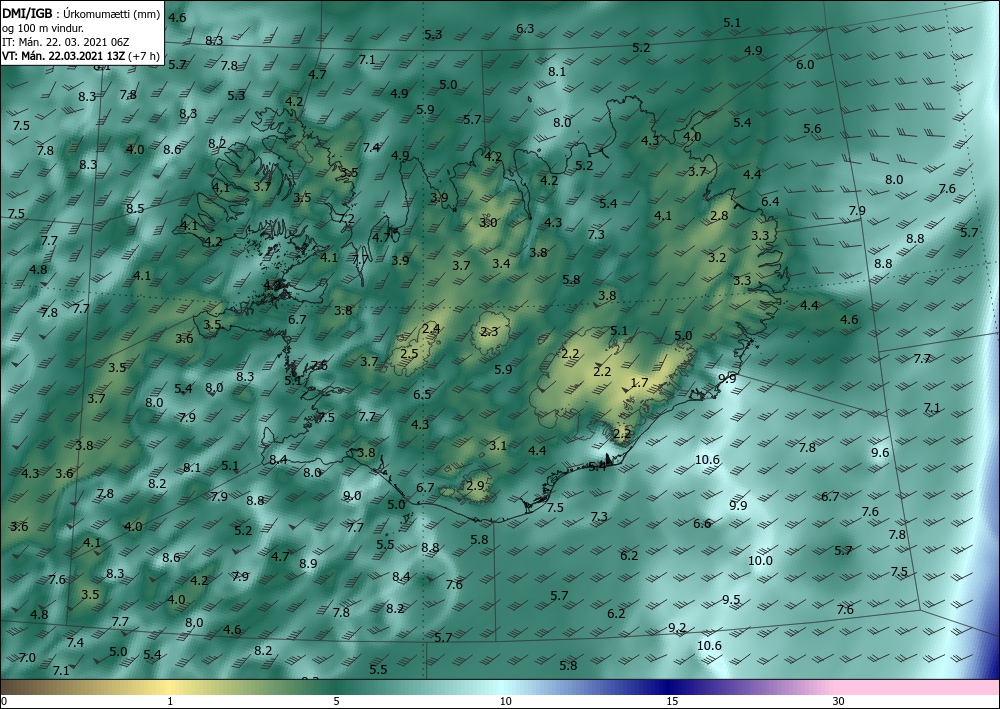
Task: Click the "VT: Mán. 22.03.2021 13Z (+7 h)" line
Action: (x=80, y=56)
